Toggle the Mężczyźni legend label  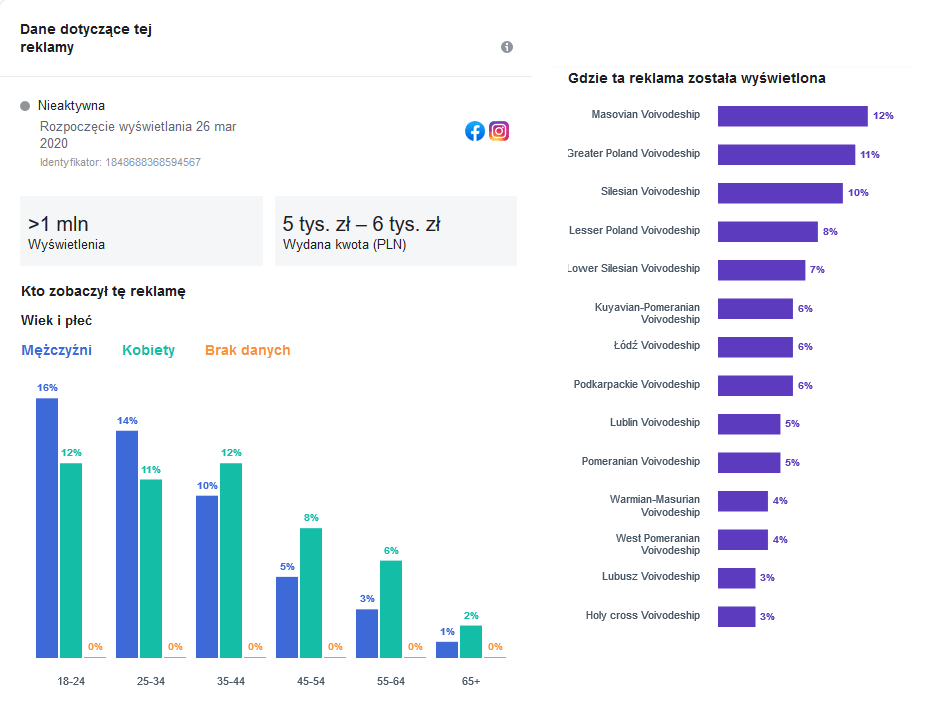56,350
